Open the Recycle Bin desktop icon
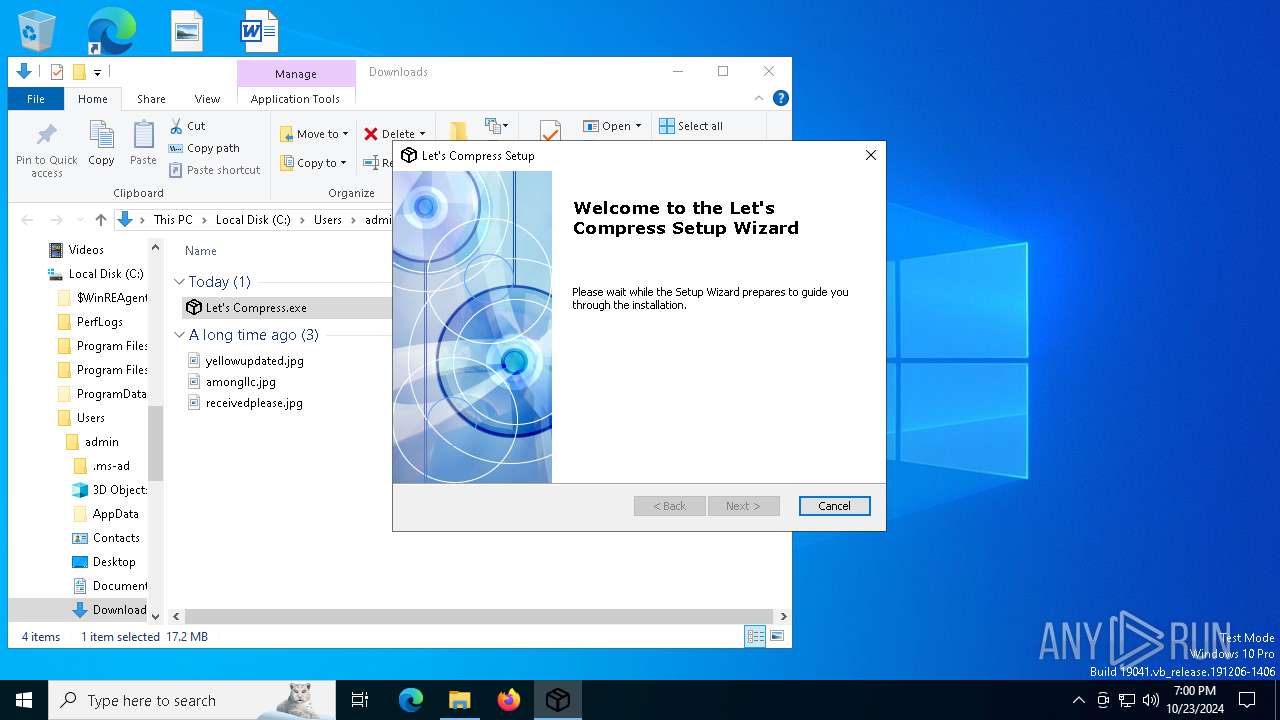 pyautogui.click(x=37, y=30)
